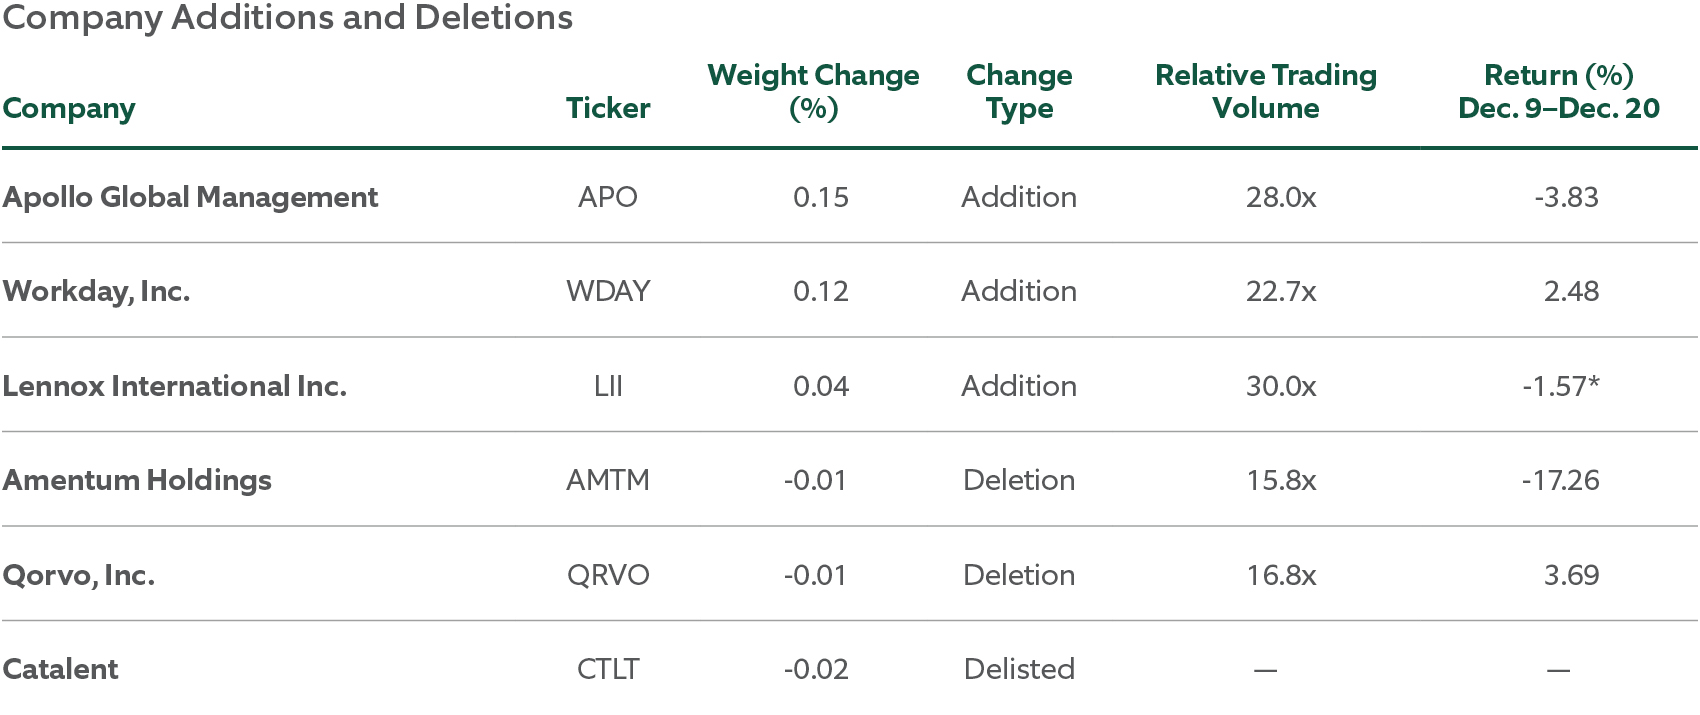Click the Return (%) Dec. 9–Dec. 20 header
Viewport: 1700px width, 715px height.
pyautogui.click(x=1558, y=91)
